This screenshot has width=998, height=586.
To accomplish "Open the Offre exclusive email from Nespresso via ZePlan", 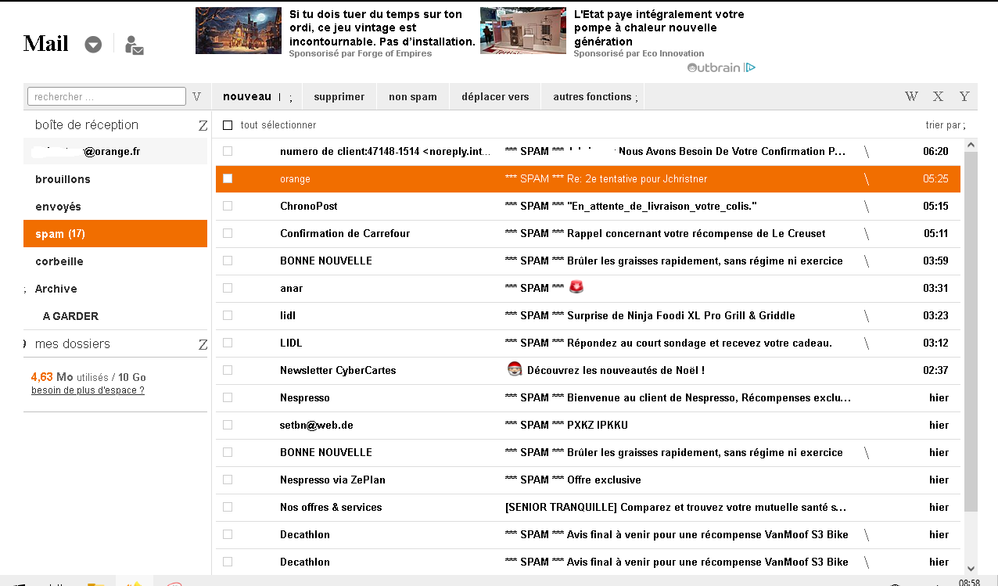I will (572, 480).
